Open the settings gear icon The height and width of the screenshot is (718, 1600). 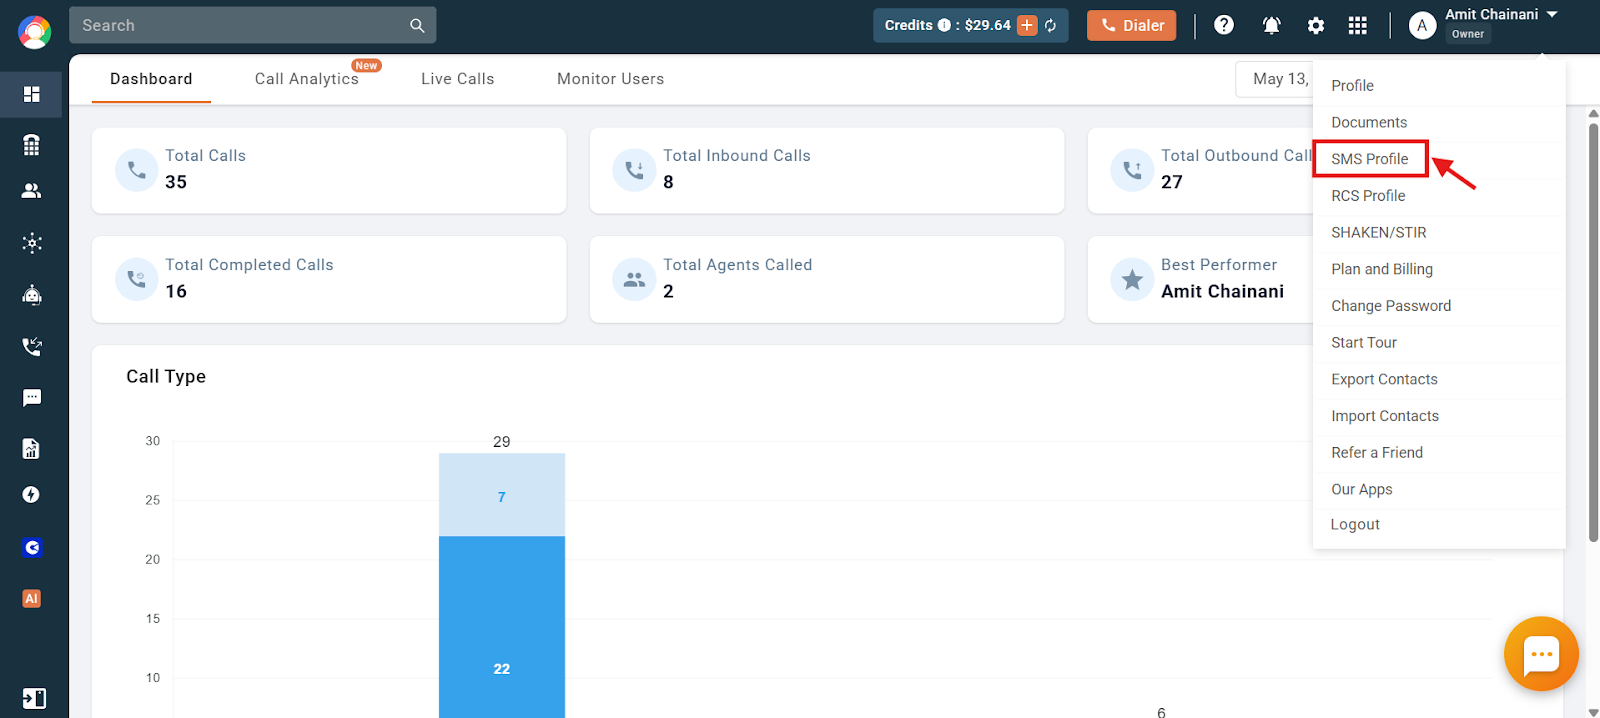pyautogui.click(x=1316, y=26)
